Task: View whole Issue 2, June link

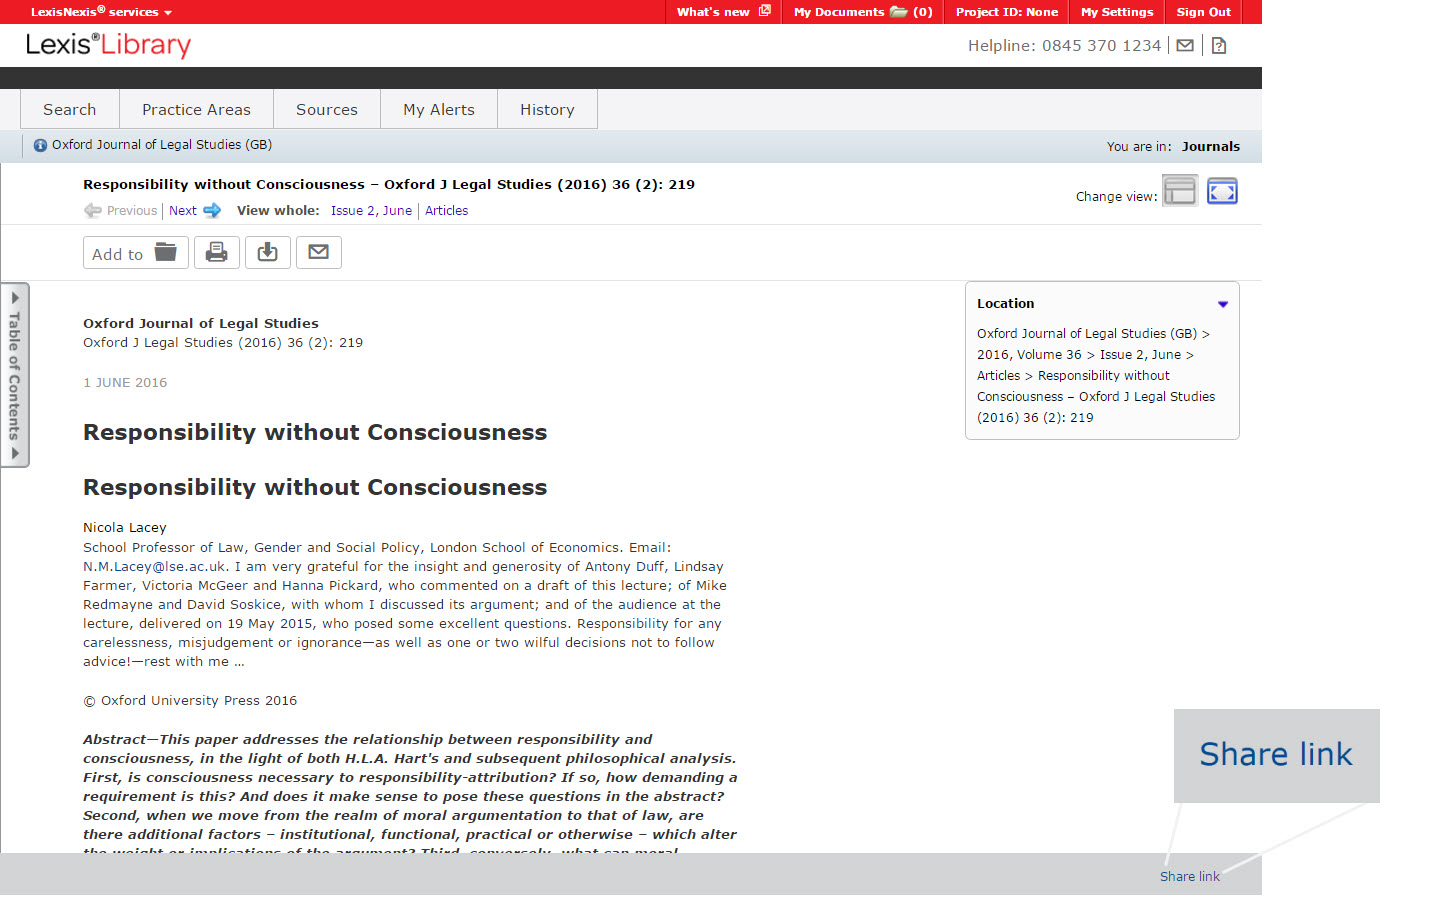Action: click(371, 211)
